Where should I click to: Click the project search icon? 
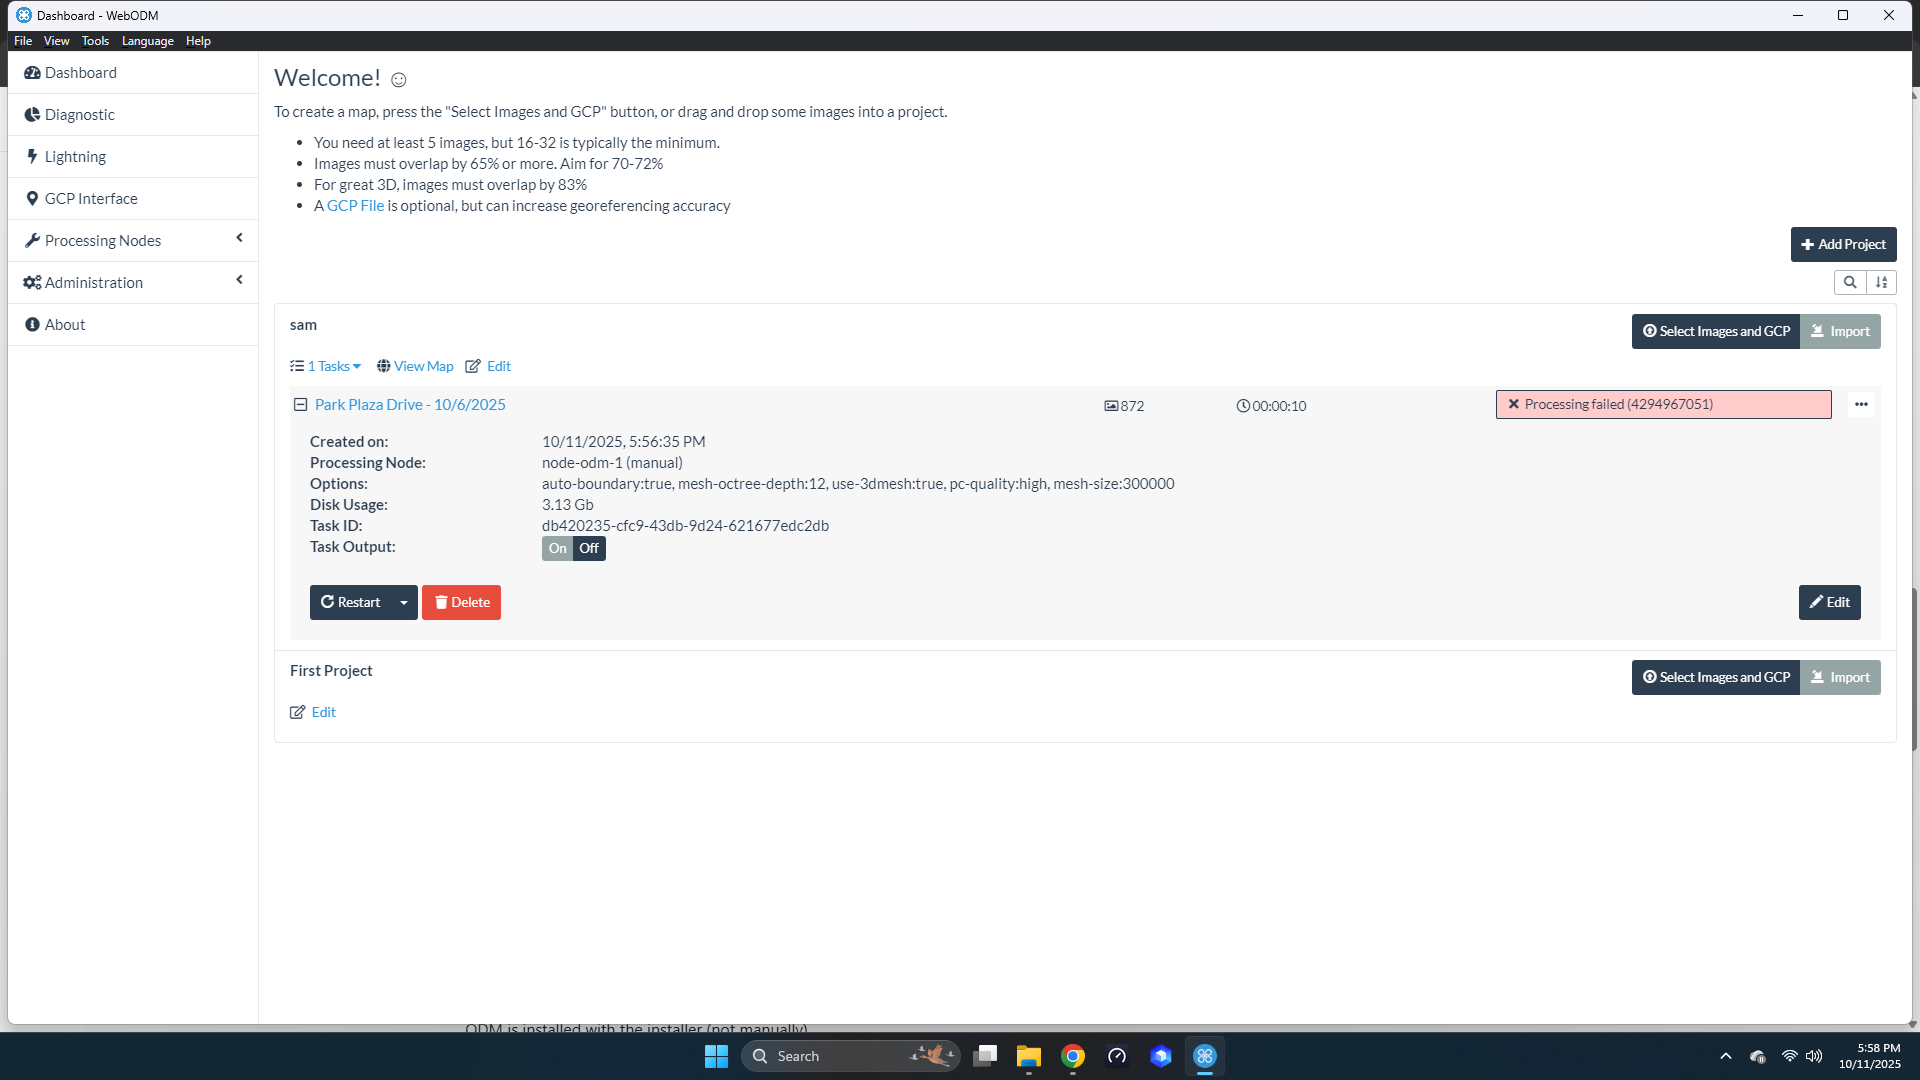pos(1849,282)
